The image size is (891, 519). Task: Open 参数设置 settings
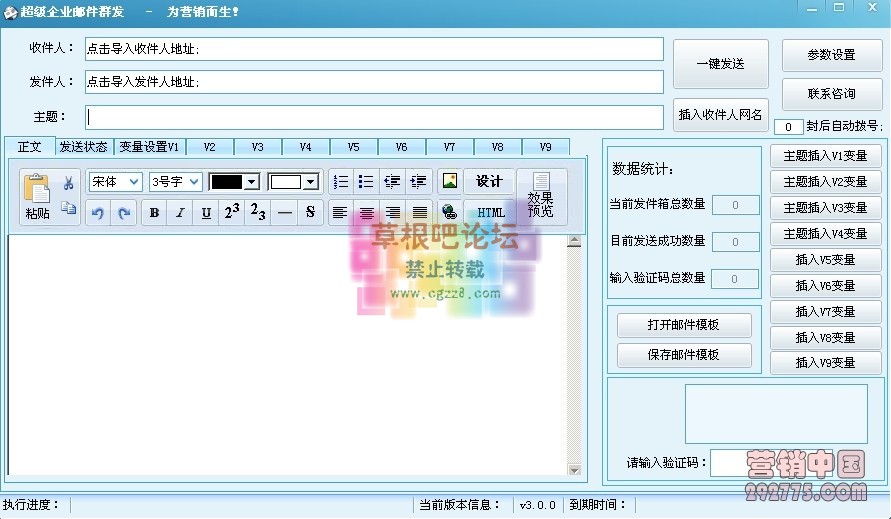[832, 55]
